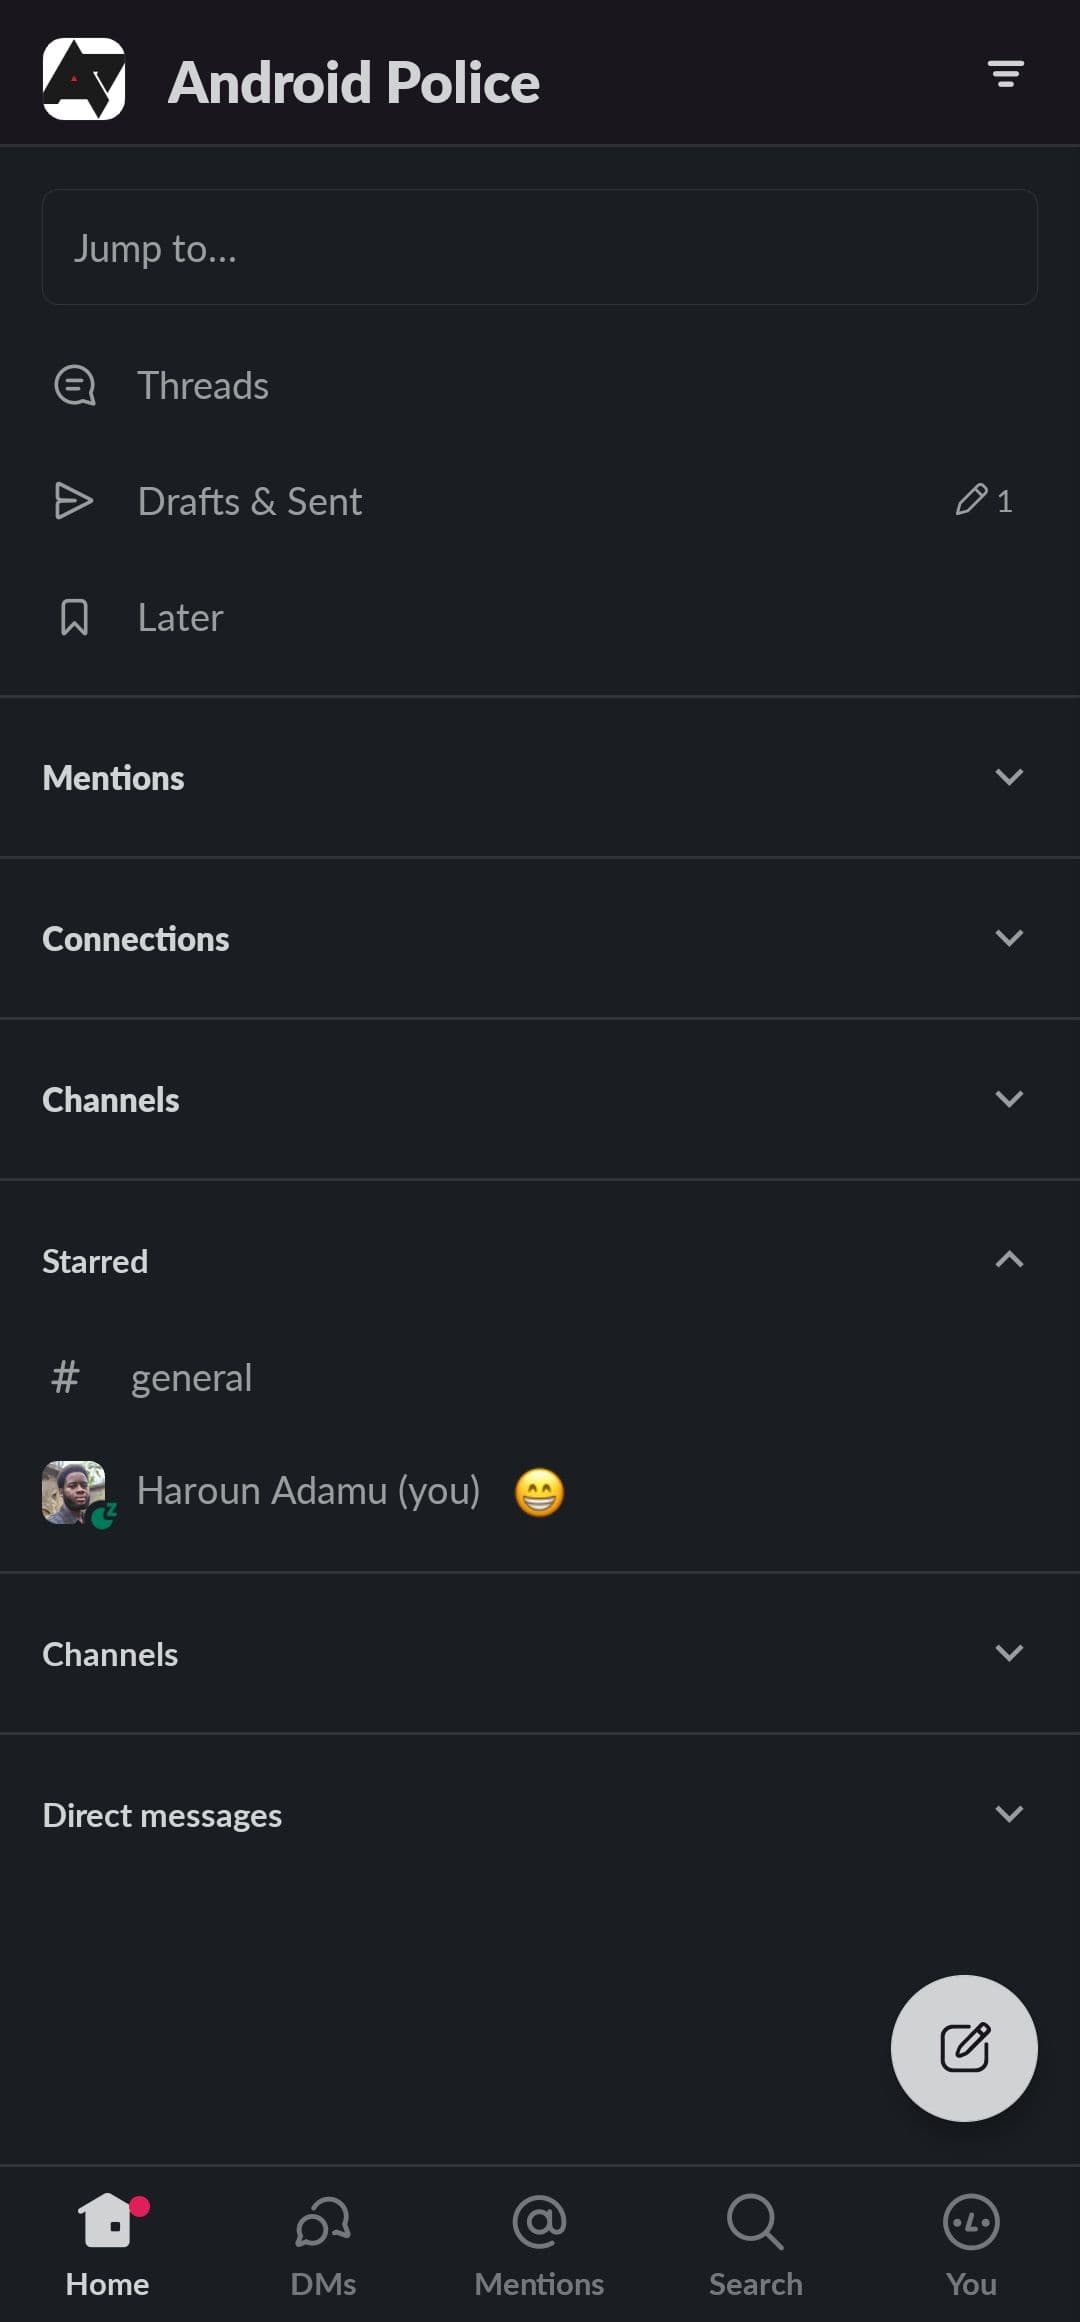Image resolution: width=1080 pixels, height=2322 pixels.
Task: Open the general starred channel
Action: pyautogui.click(x=192, y=1378)
